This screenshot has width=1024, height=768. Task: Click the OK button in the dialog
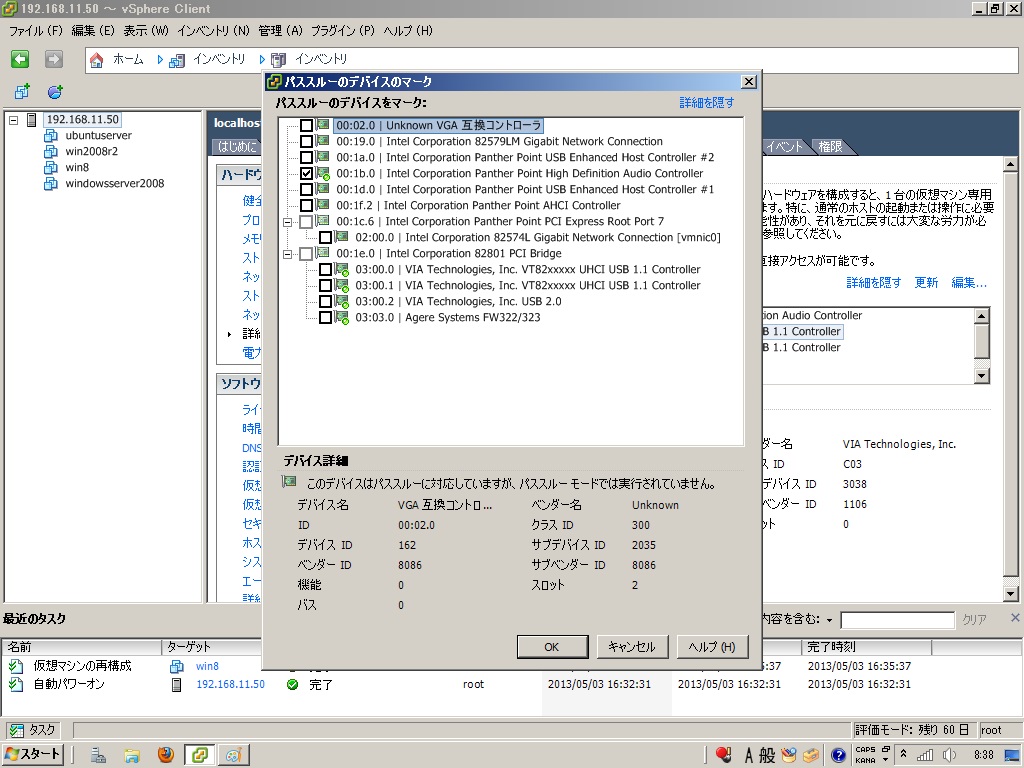click(551, 647)
